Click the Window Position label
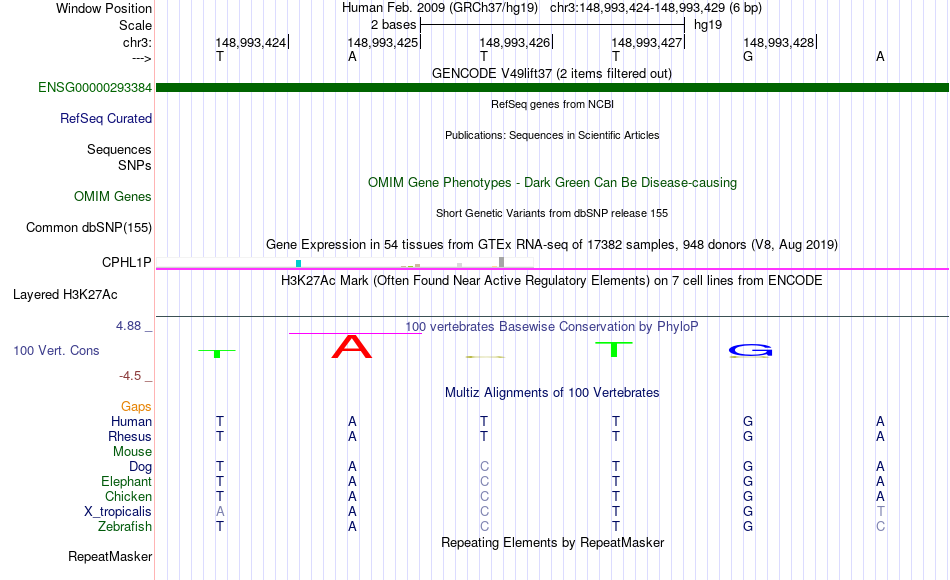 [104, 8]
